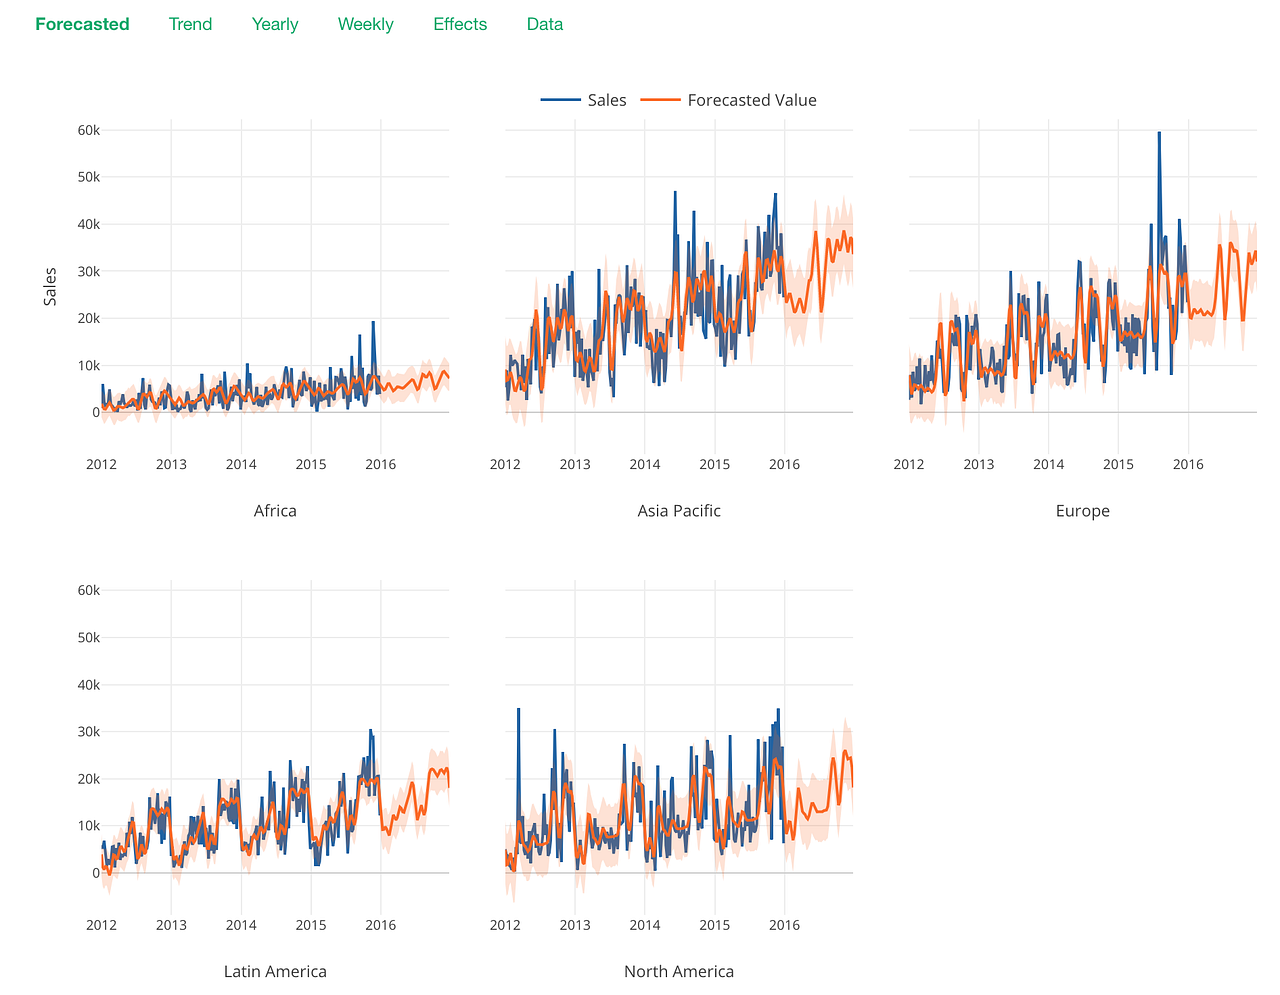Toggle the Sales series in the legend
The width and height of the screenshot is (1280, 995).
click(x=606, y=100)
